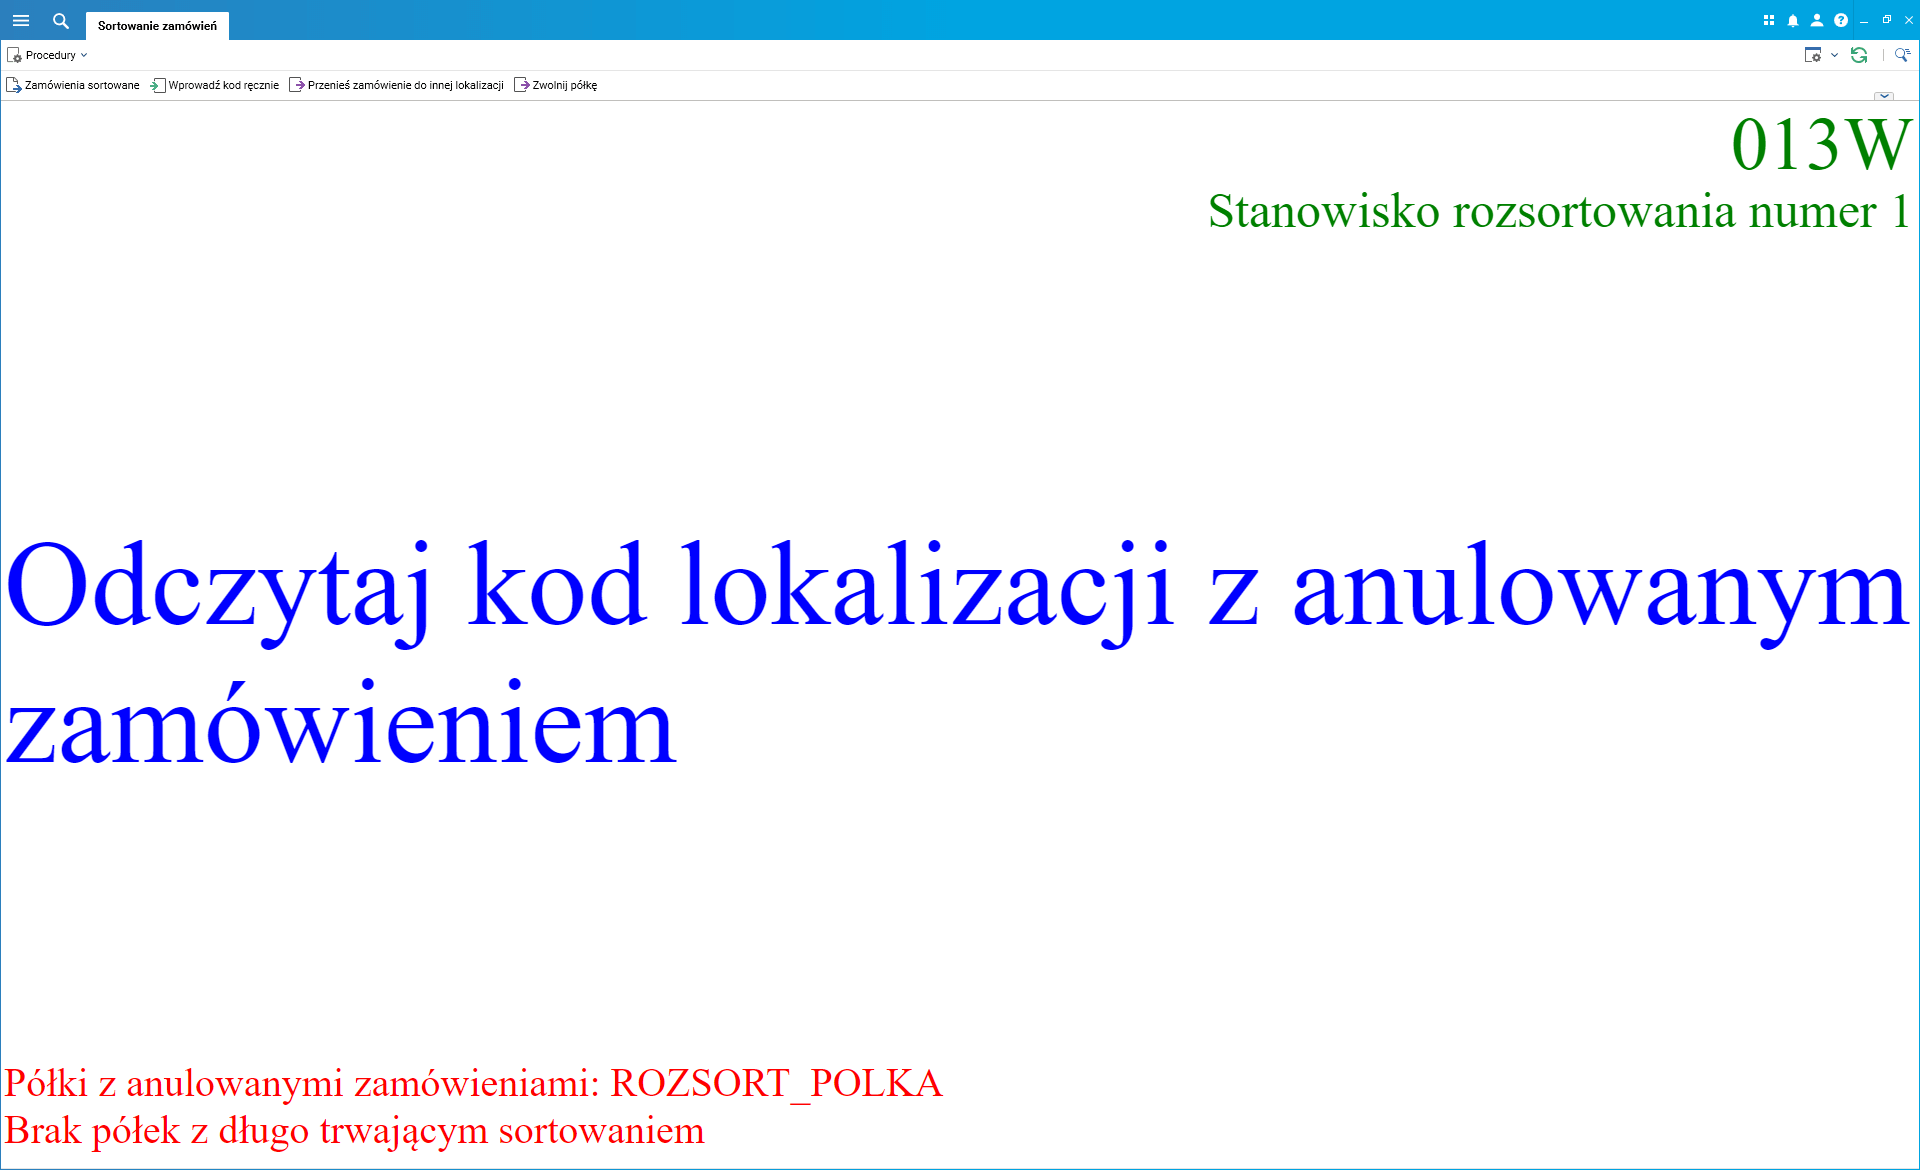1920x1170 pixels.
Task: Click the green refresh icon
Action: pyautogui.click(x=1859, y=55)
